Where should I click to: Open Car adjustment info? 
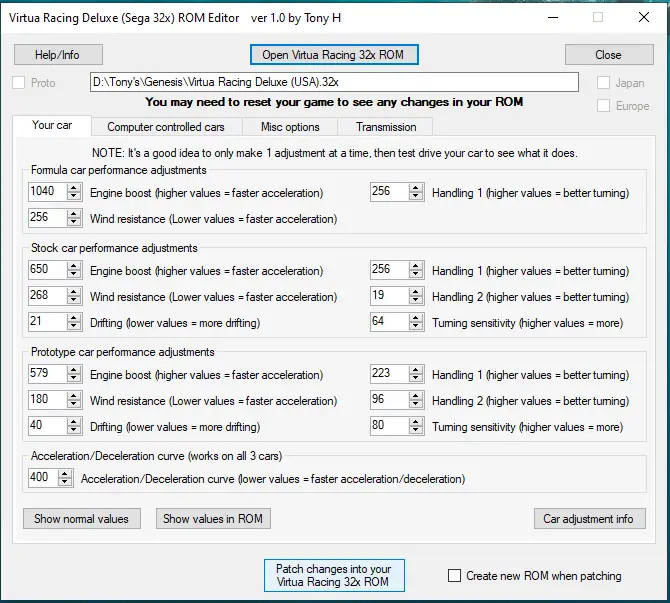click(589, 518)
